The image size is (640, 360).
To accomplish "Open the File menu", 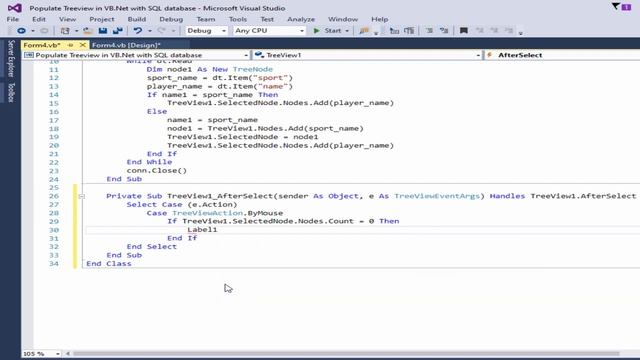I will tap(13, 19).
